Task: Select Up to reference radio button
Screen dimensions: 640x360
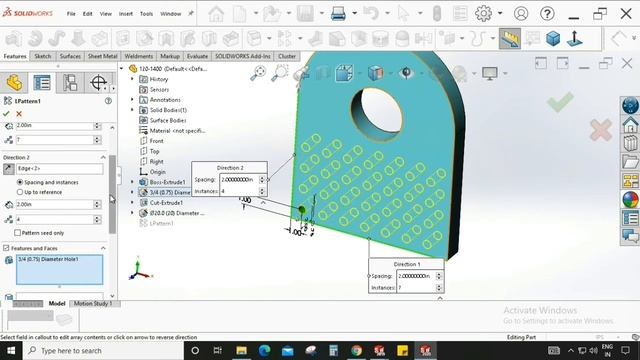Action: pos(20,192)
